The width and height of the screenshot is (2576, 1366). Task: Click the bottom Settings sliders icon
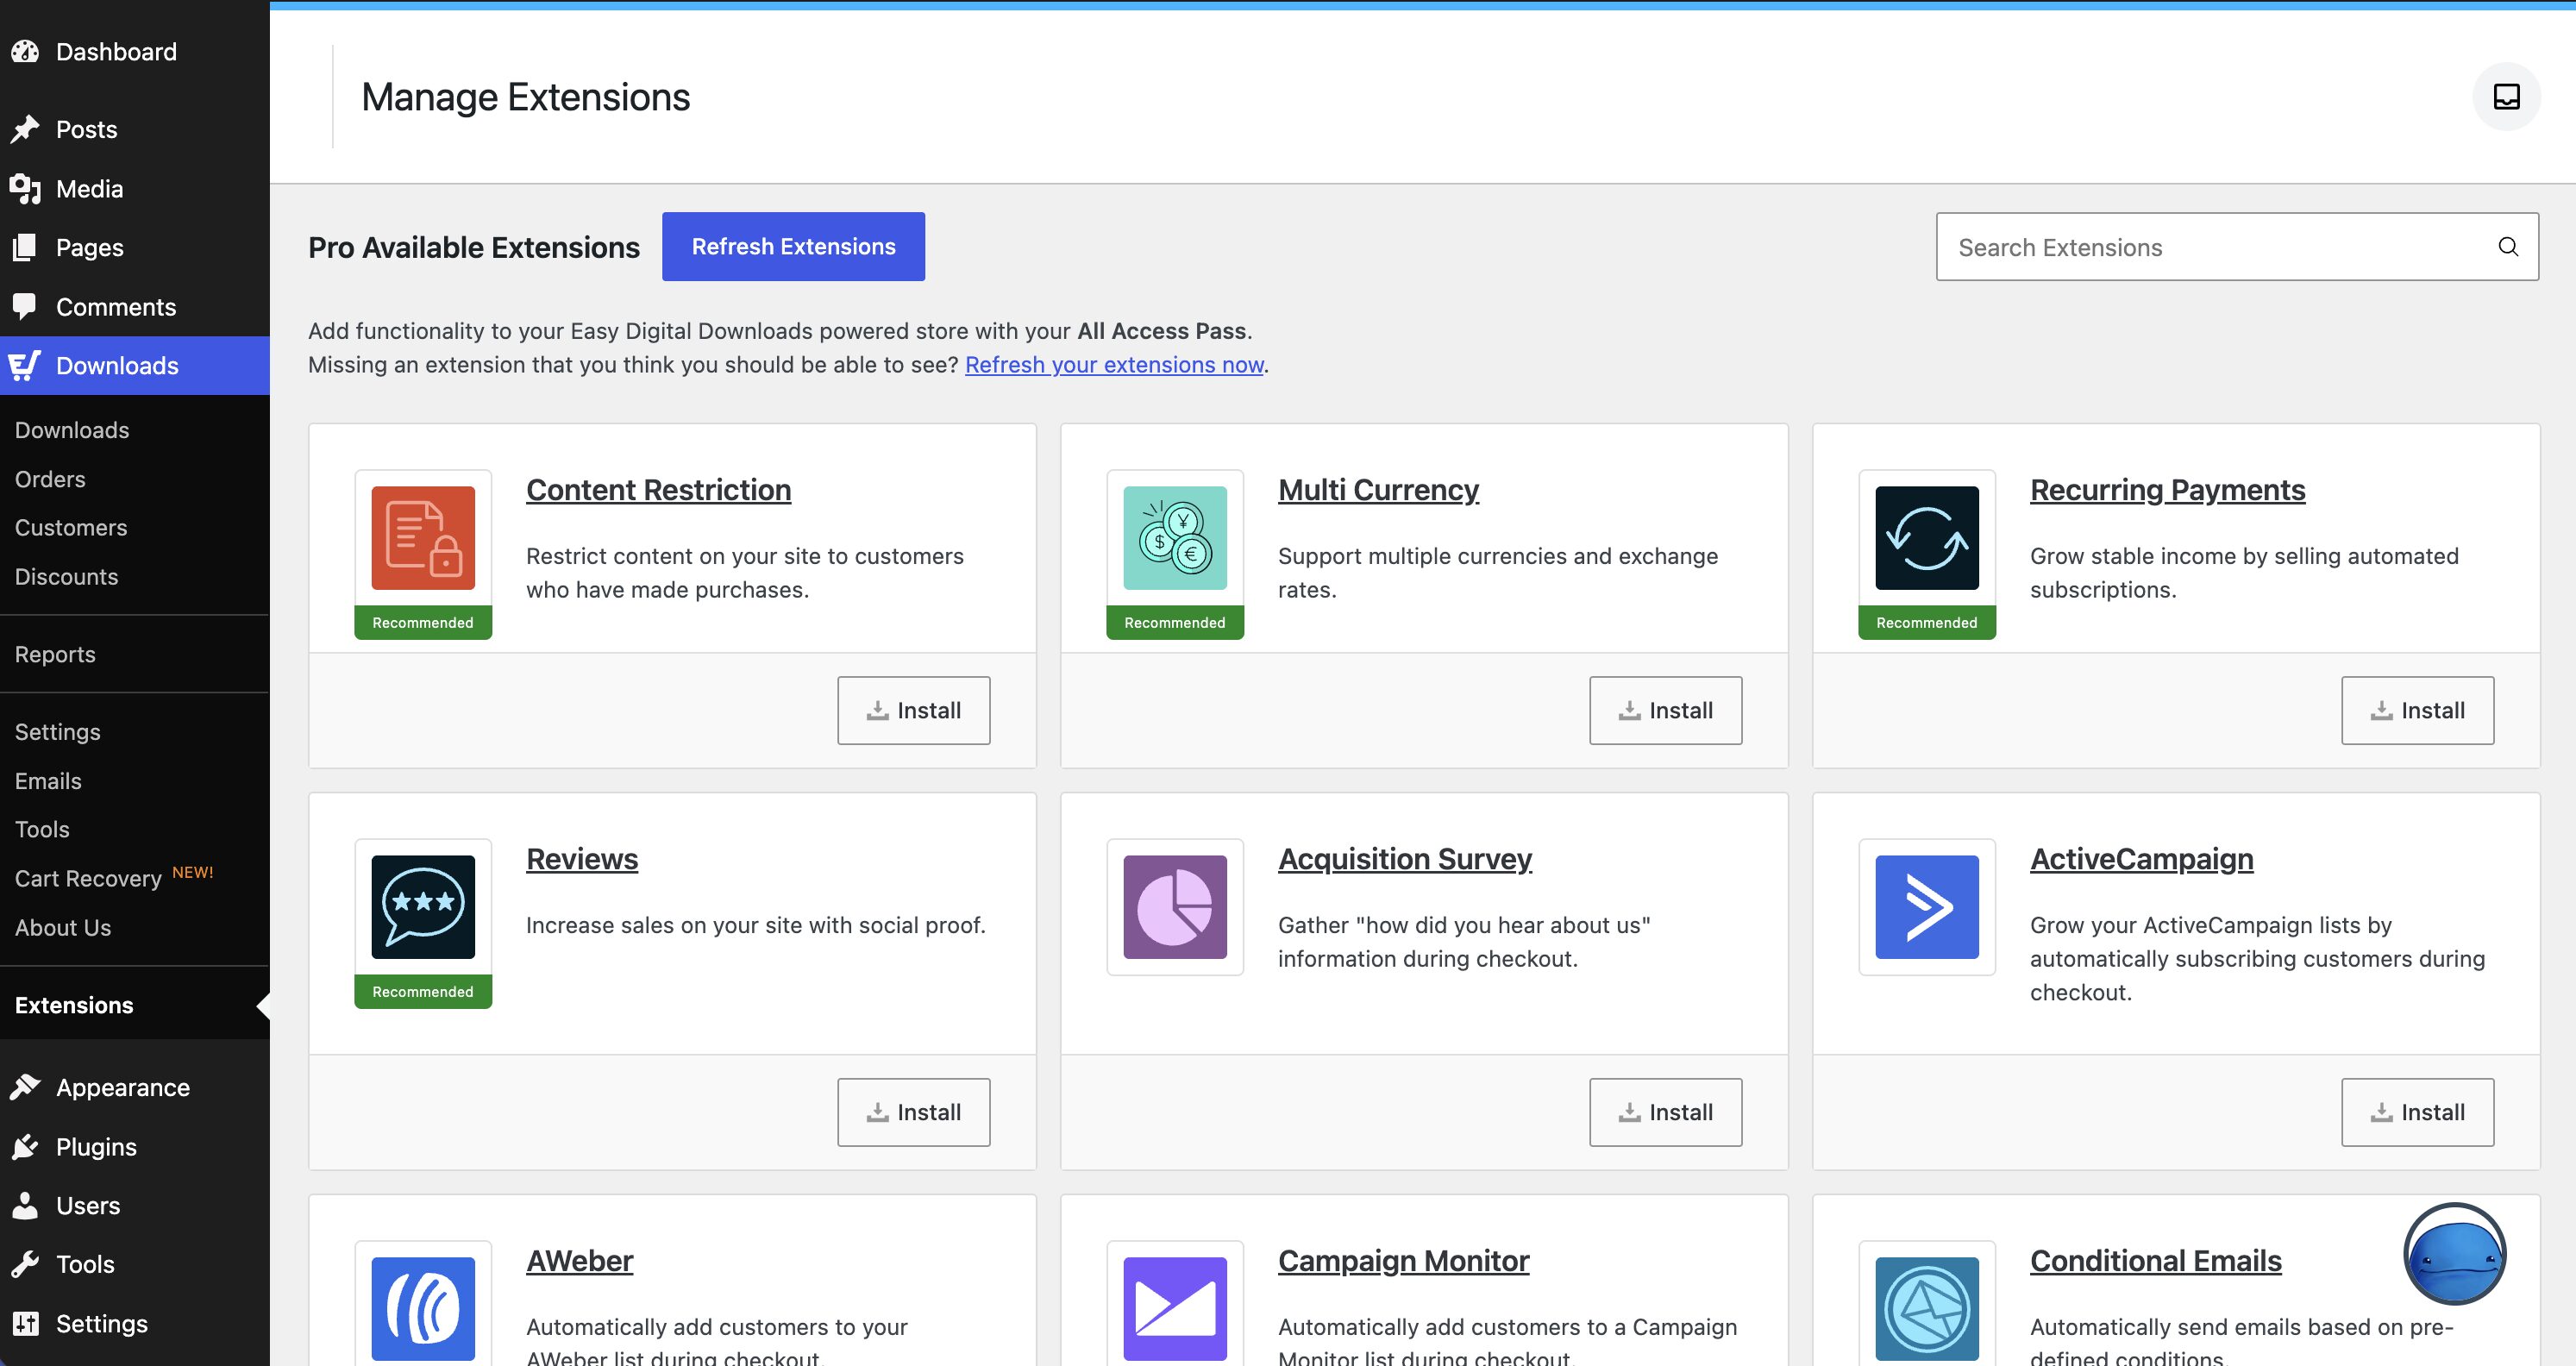pyautogui.click(x=25, y=1323)
